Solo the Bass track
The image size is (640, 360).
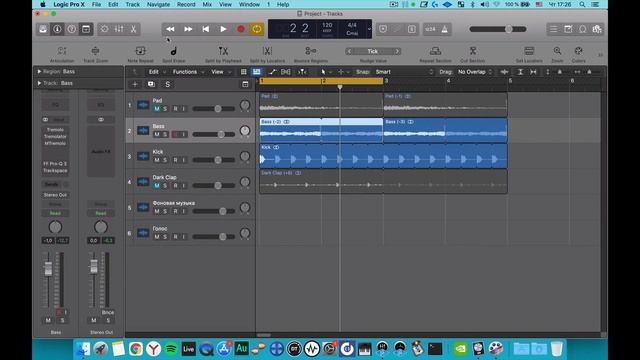pyautogui.click(x=165, y=134)
